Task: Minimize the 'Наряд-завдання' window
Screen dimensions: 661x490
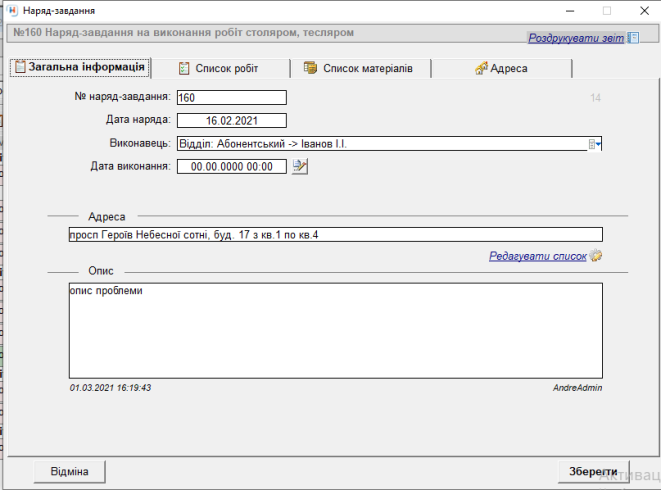Action: tap(561, 10)
